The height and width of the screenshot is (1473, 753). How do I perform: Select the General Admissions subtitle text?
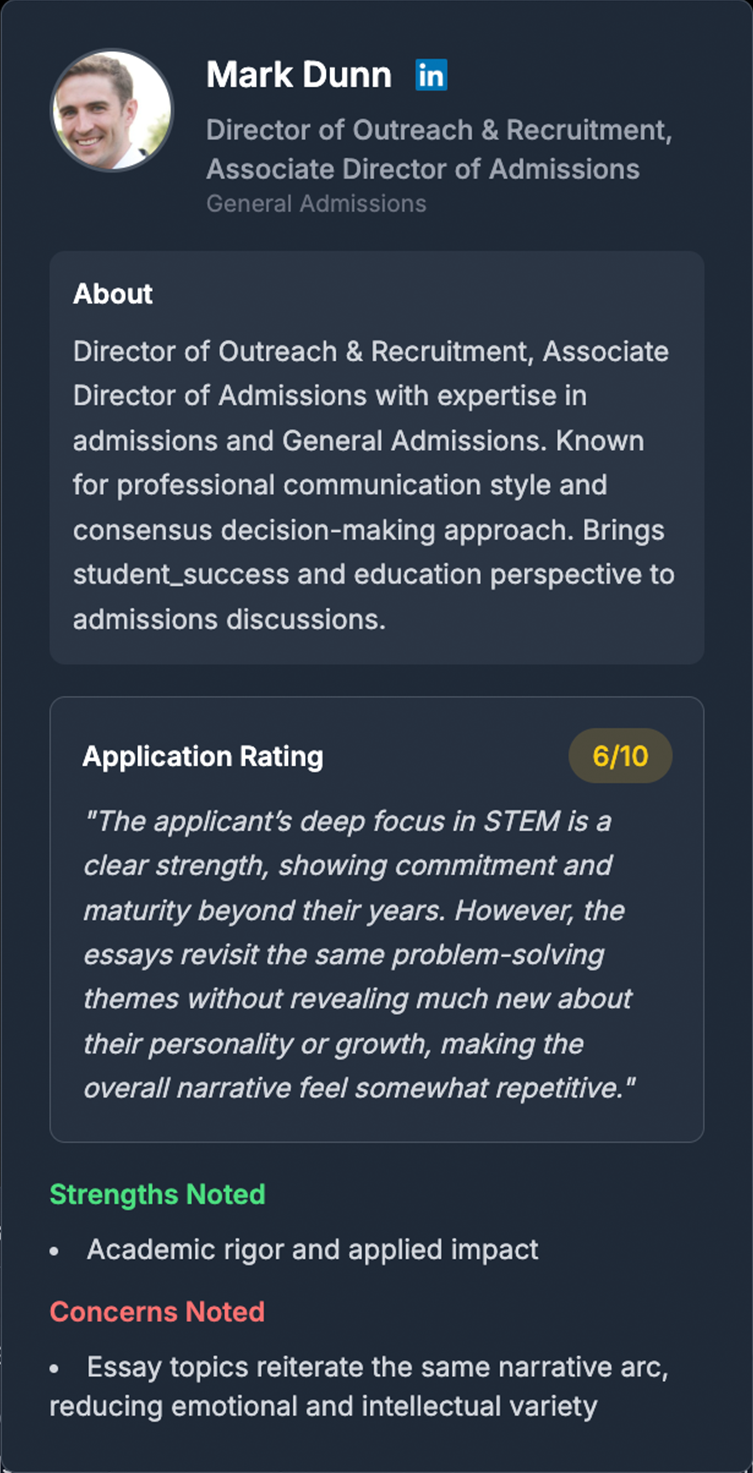317,203
